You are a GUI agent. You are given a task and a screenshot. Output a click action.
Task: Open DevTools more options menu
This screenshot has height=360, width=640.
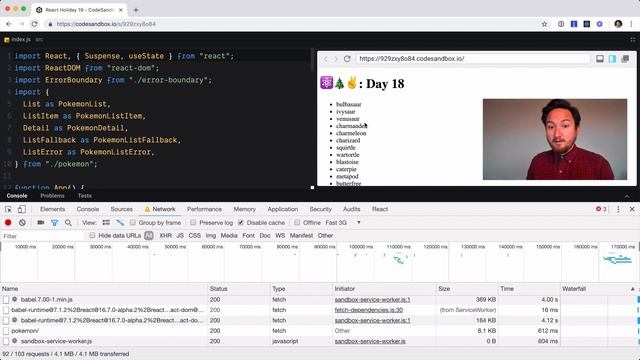618,209
